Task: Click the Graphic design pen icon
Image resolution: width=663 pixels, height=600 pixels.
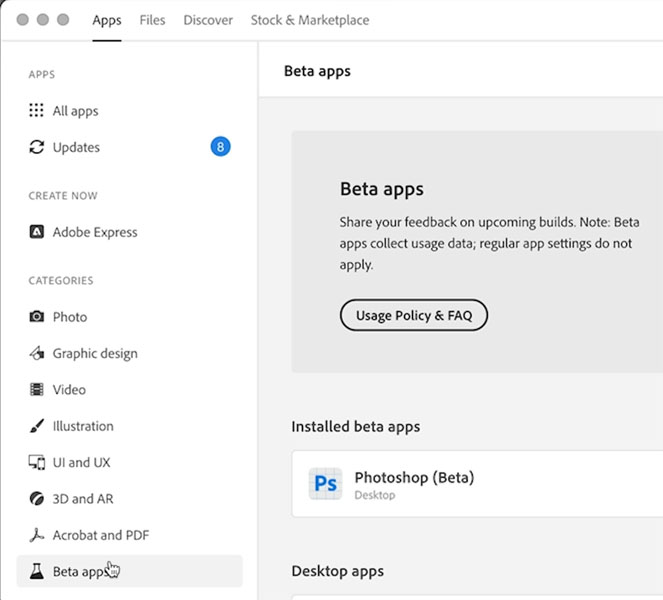Action: tap(36, 353)
